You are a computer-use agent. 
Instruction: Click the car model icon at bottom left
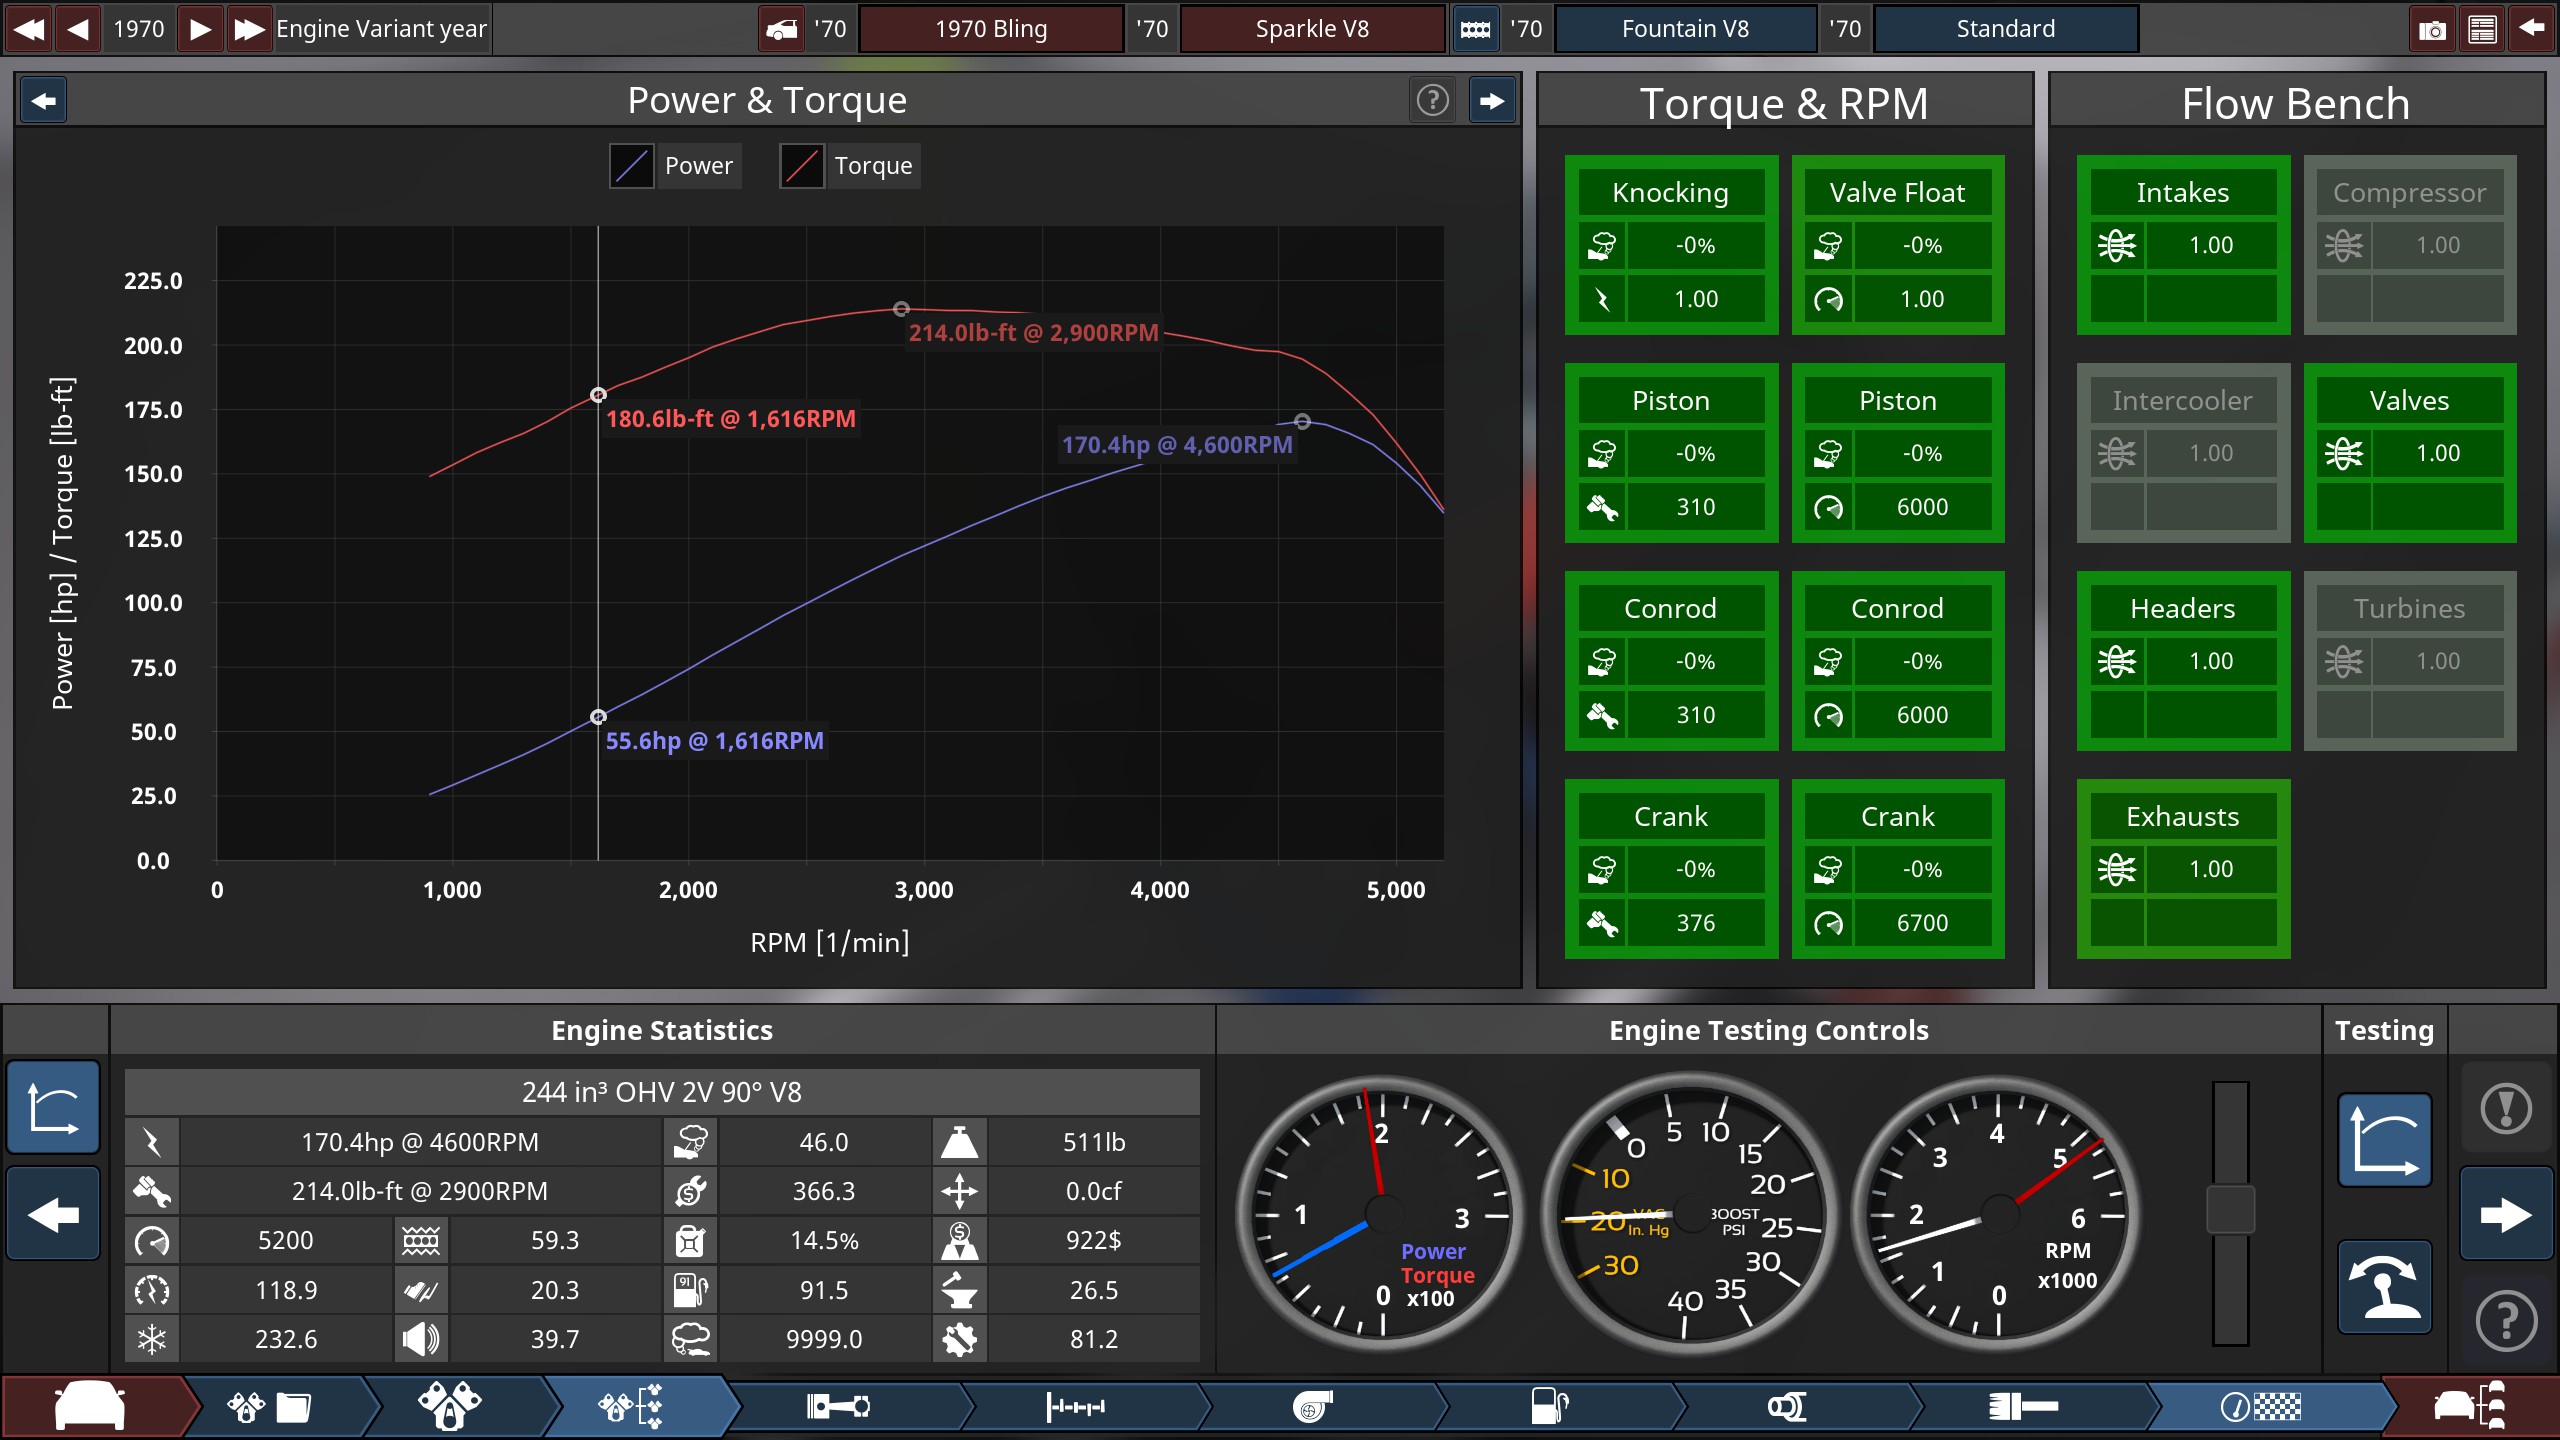pyautogui.click(x=90, y=1407)
